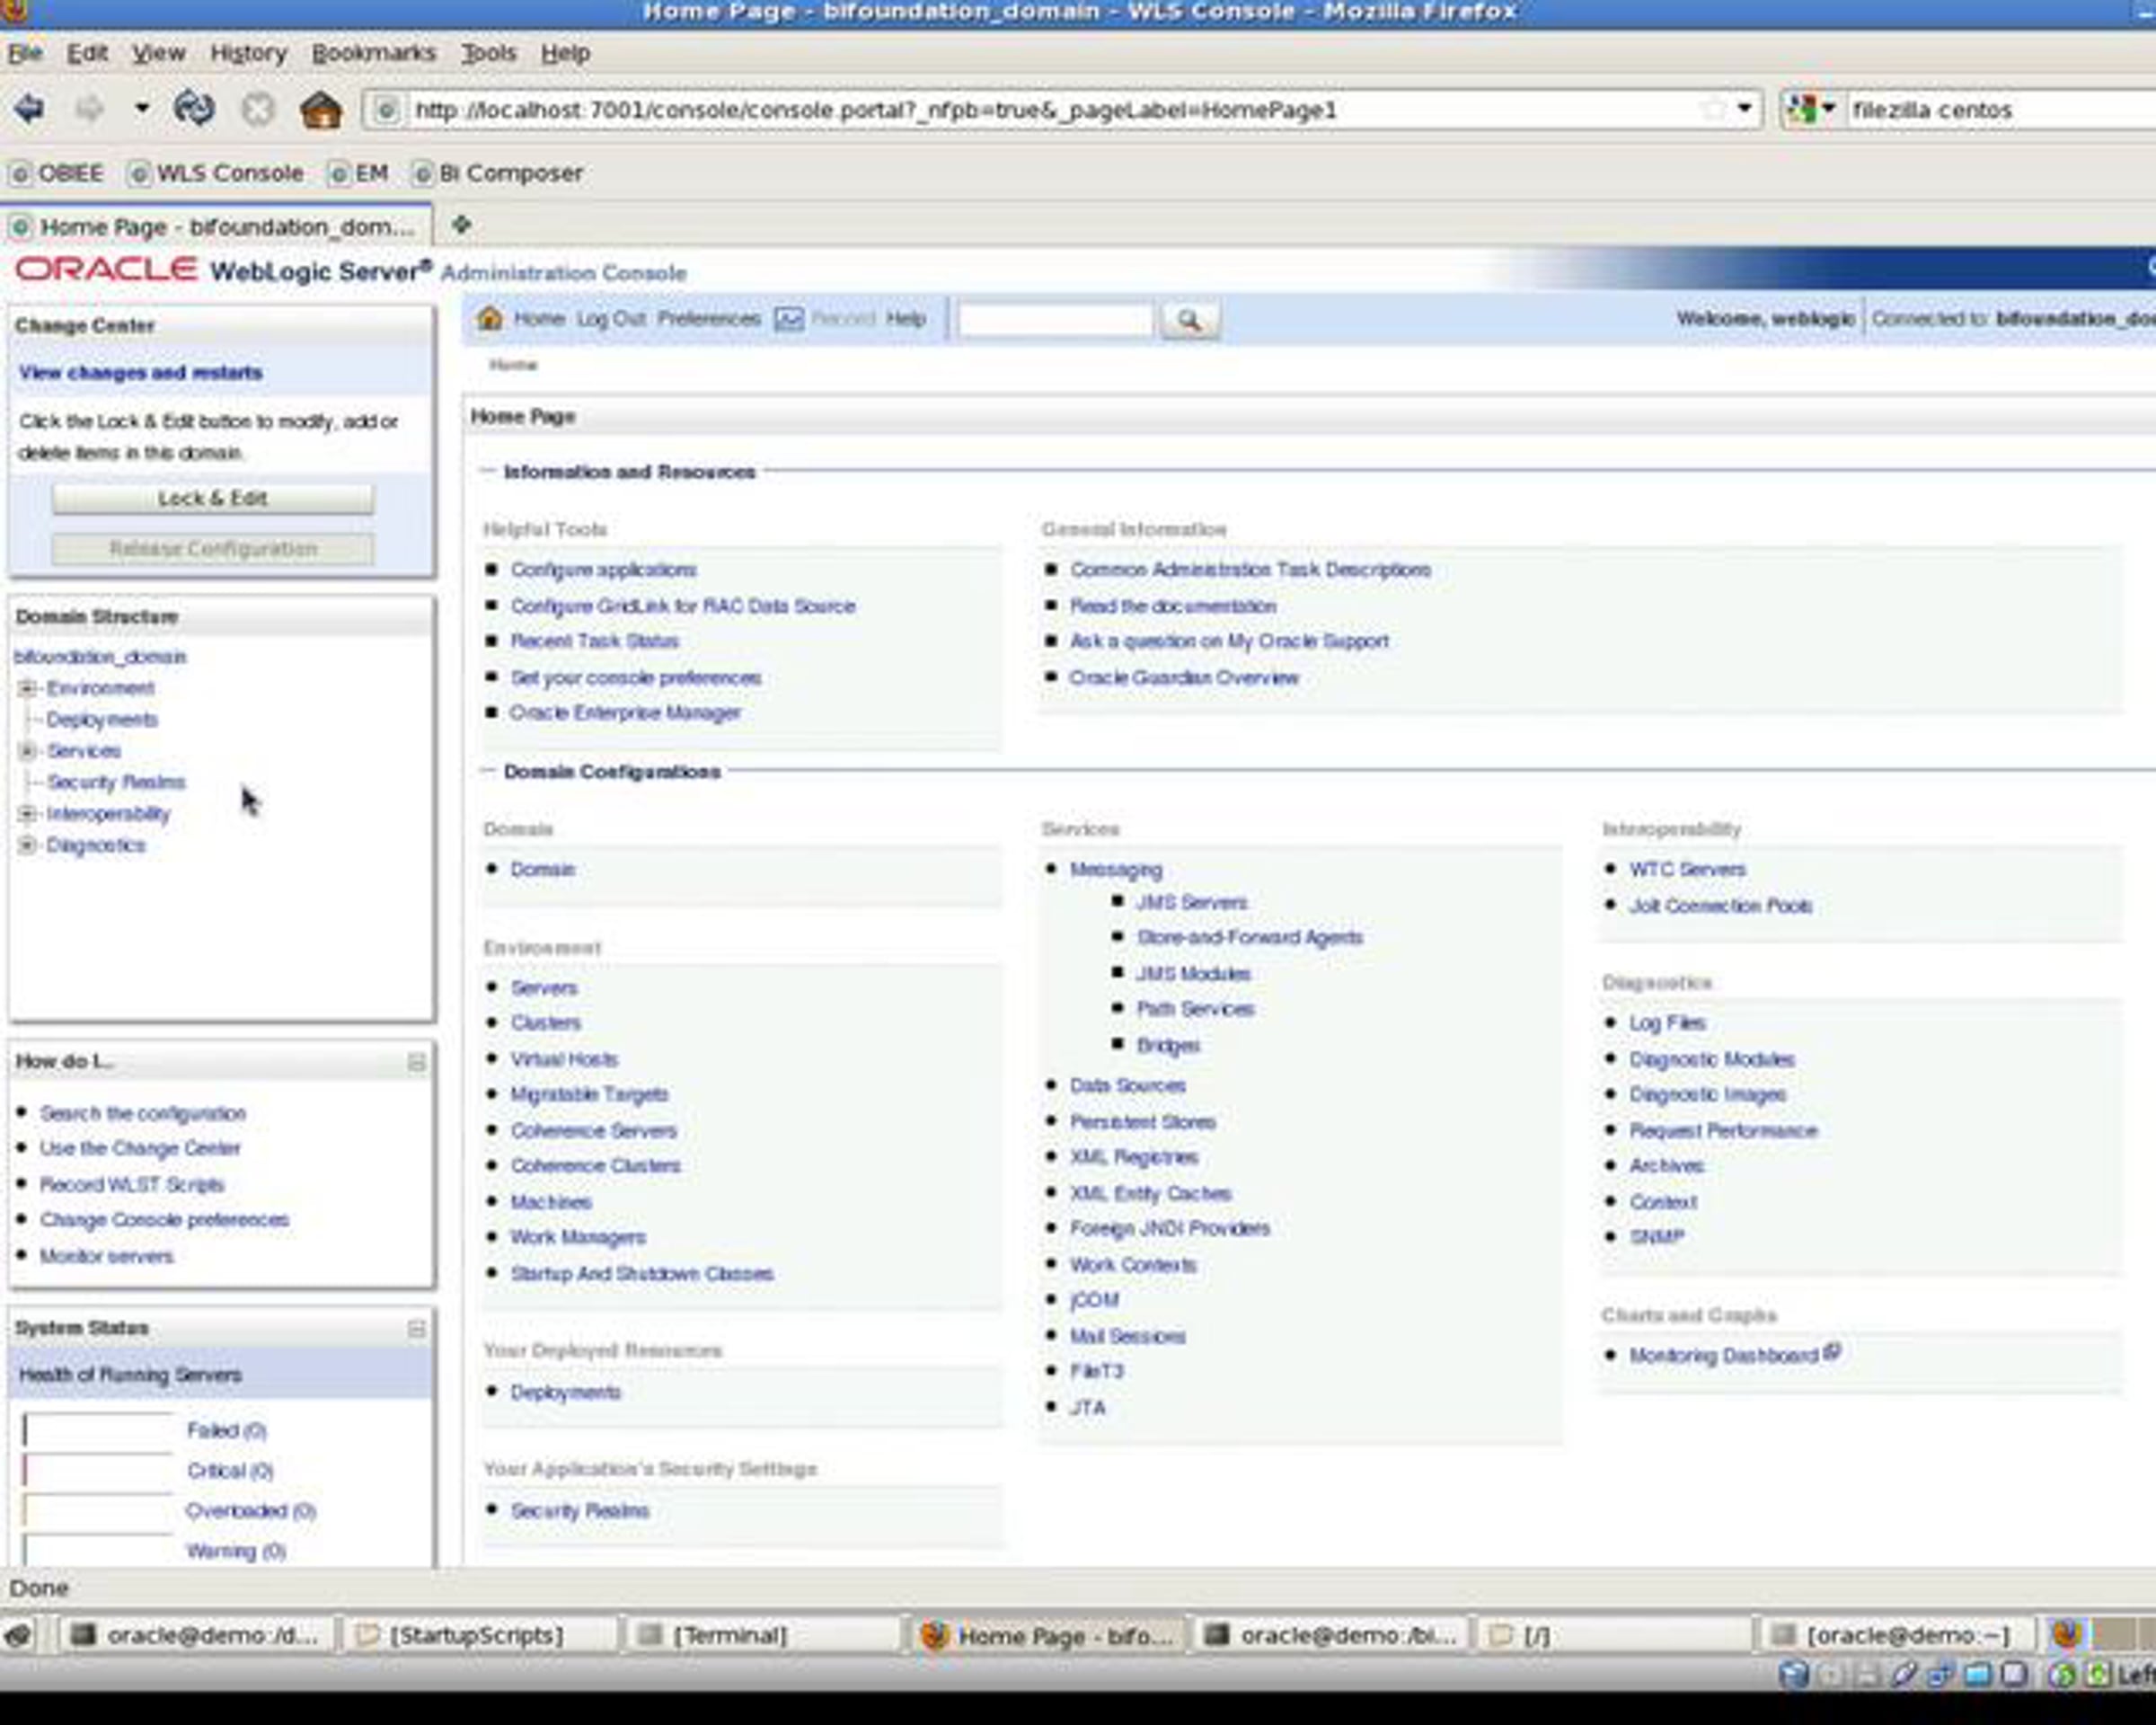Expand the Services tree node

[28, 750]
